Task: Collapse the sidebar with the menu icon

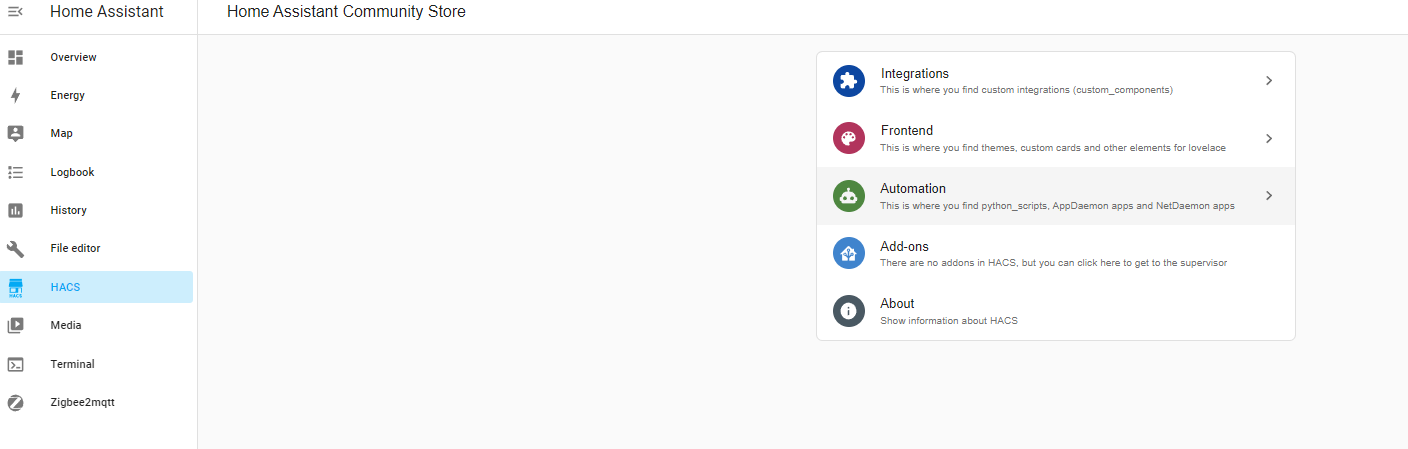Action: [15, 12]
